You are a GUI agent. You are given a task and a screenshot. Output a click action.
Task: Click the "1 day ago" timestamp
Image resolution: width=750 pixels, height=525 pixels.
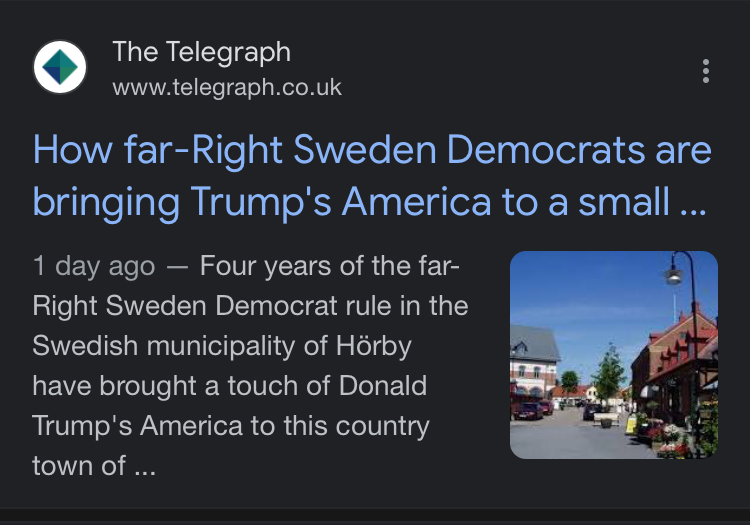(x=94, y=267)
